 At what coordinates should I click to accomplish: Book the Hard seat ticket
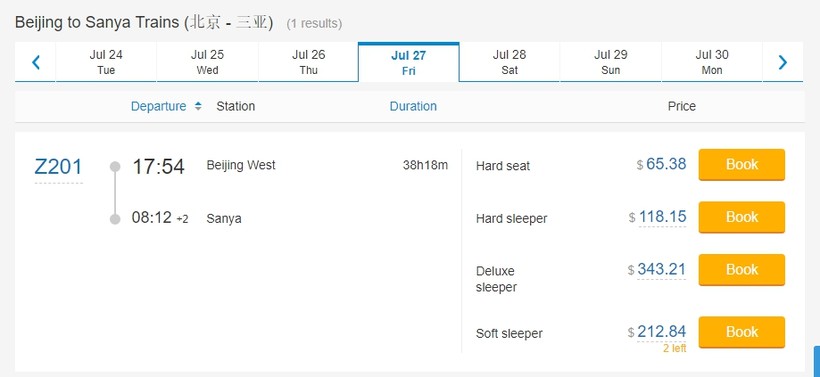coord(742,165)
